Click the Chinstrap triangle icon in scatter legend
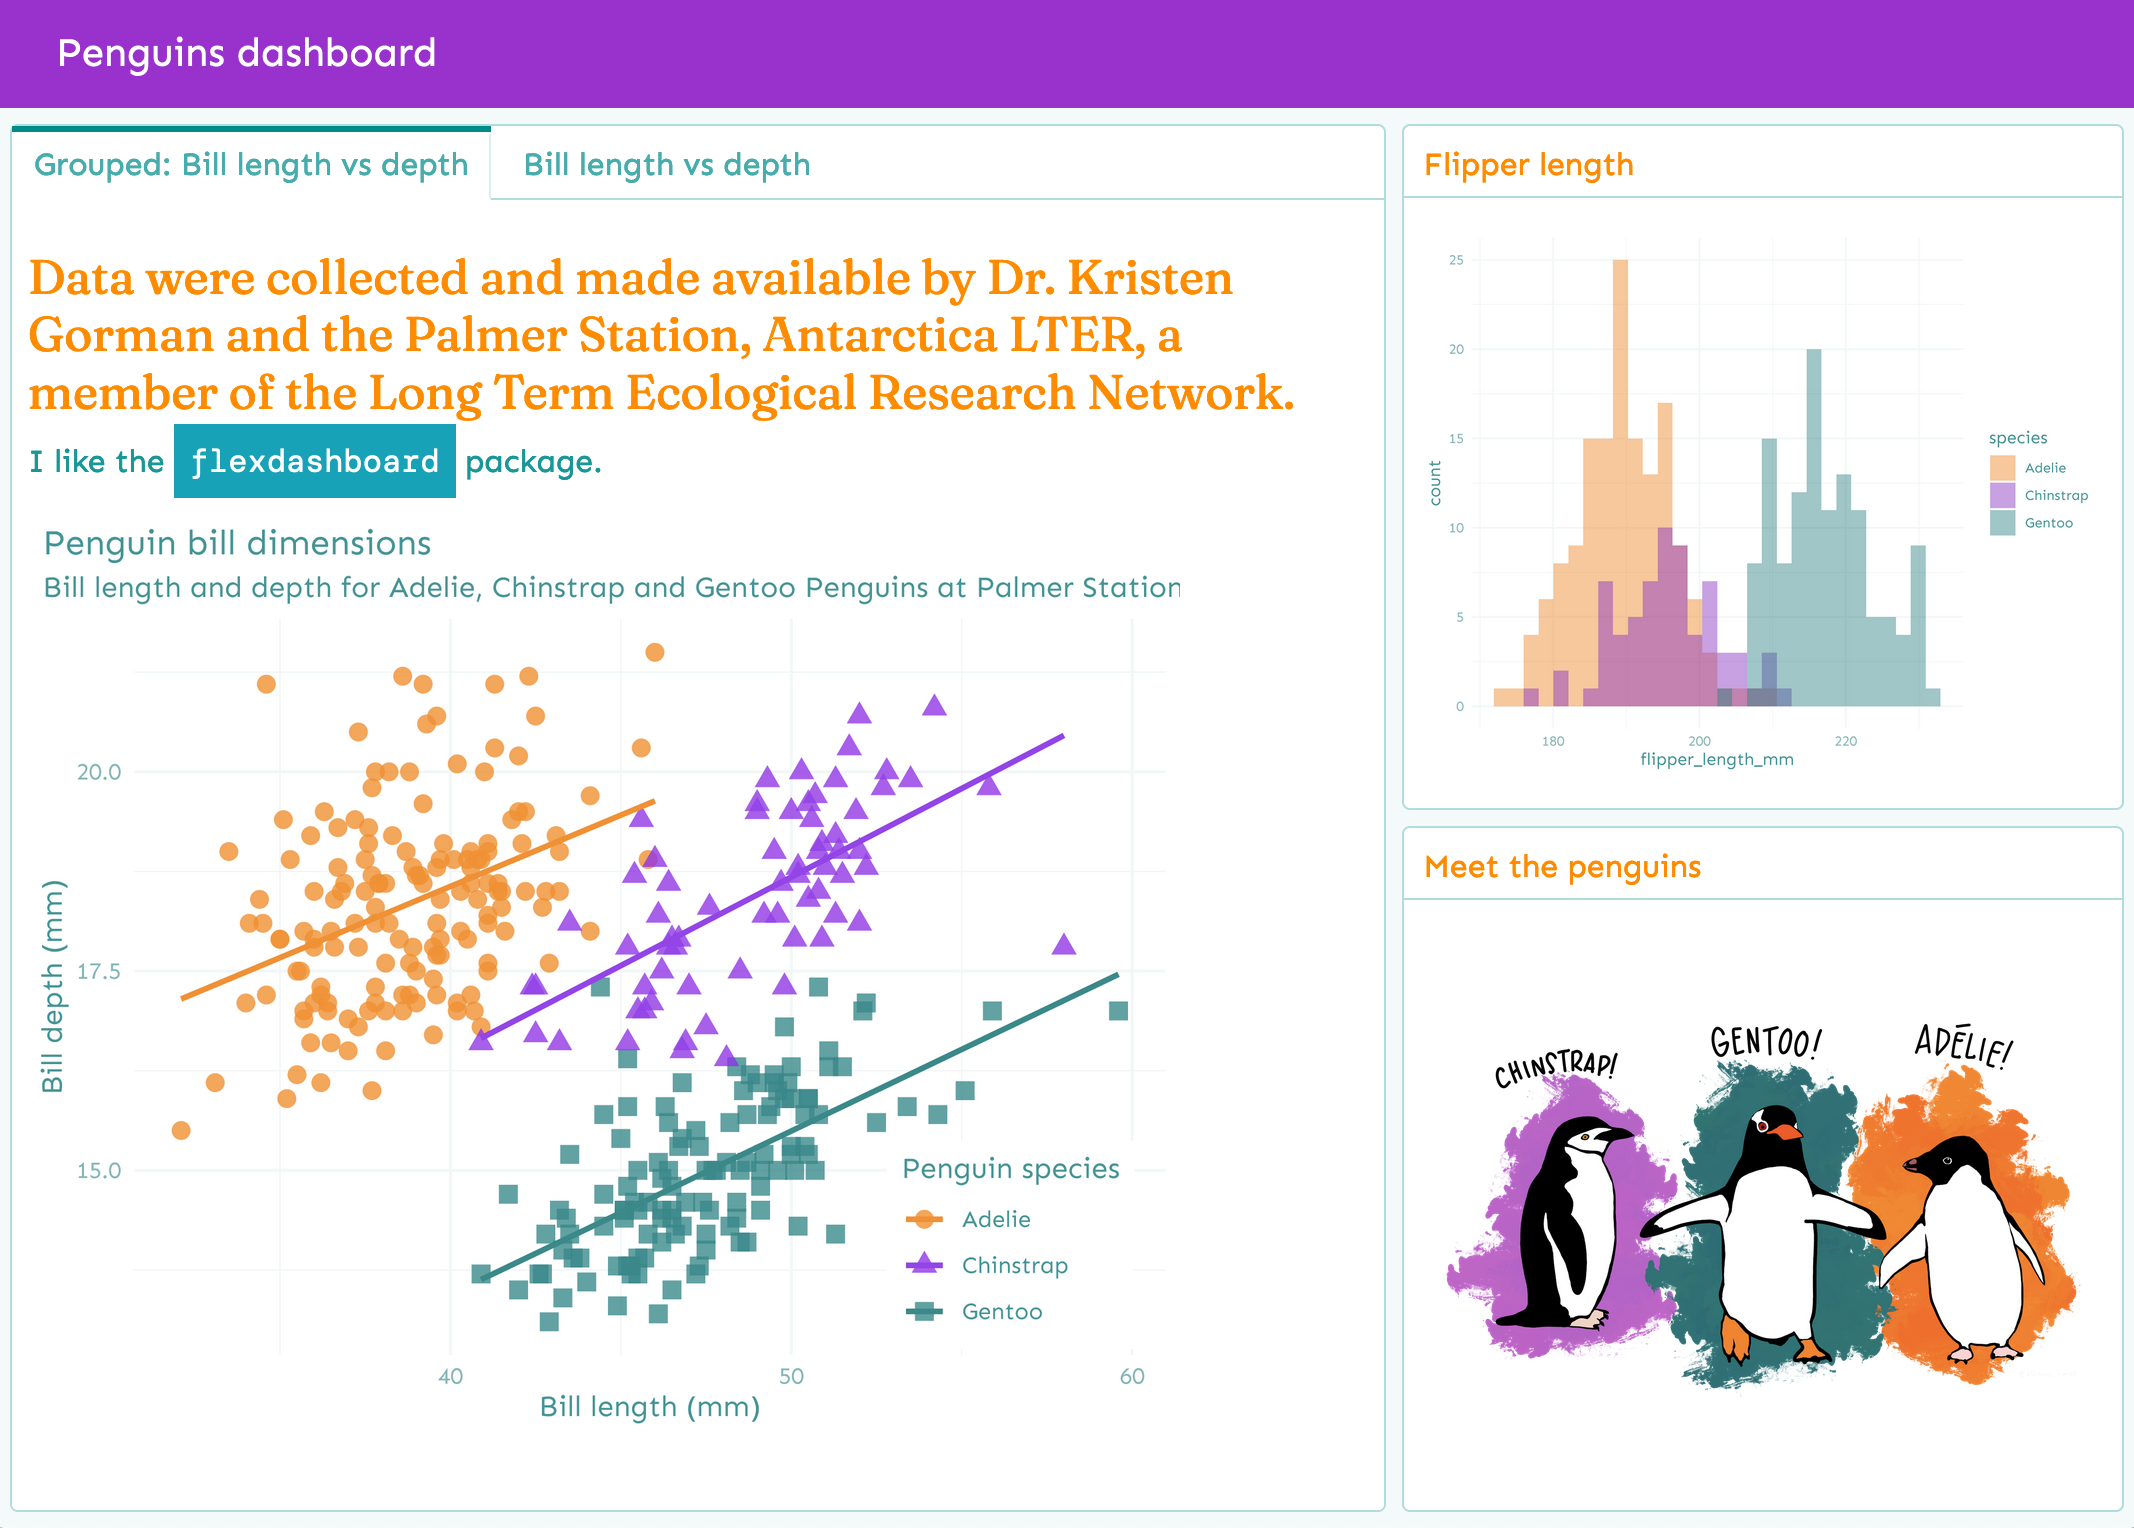Viewport: 2134px width, 1528px height. click(x=924, y=1264)
